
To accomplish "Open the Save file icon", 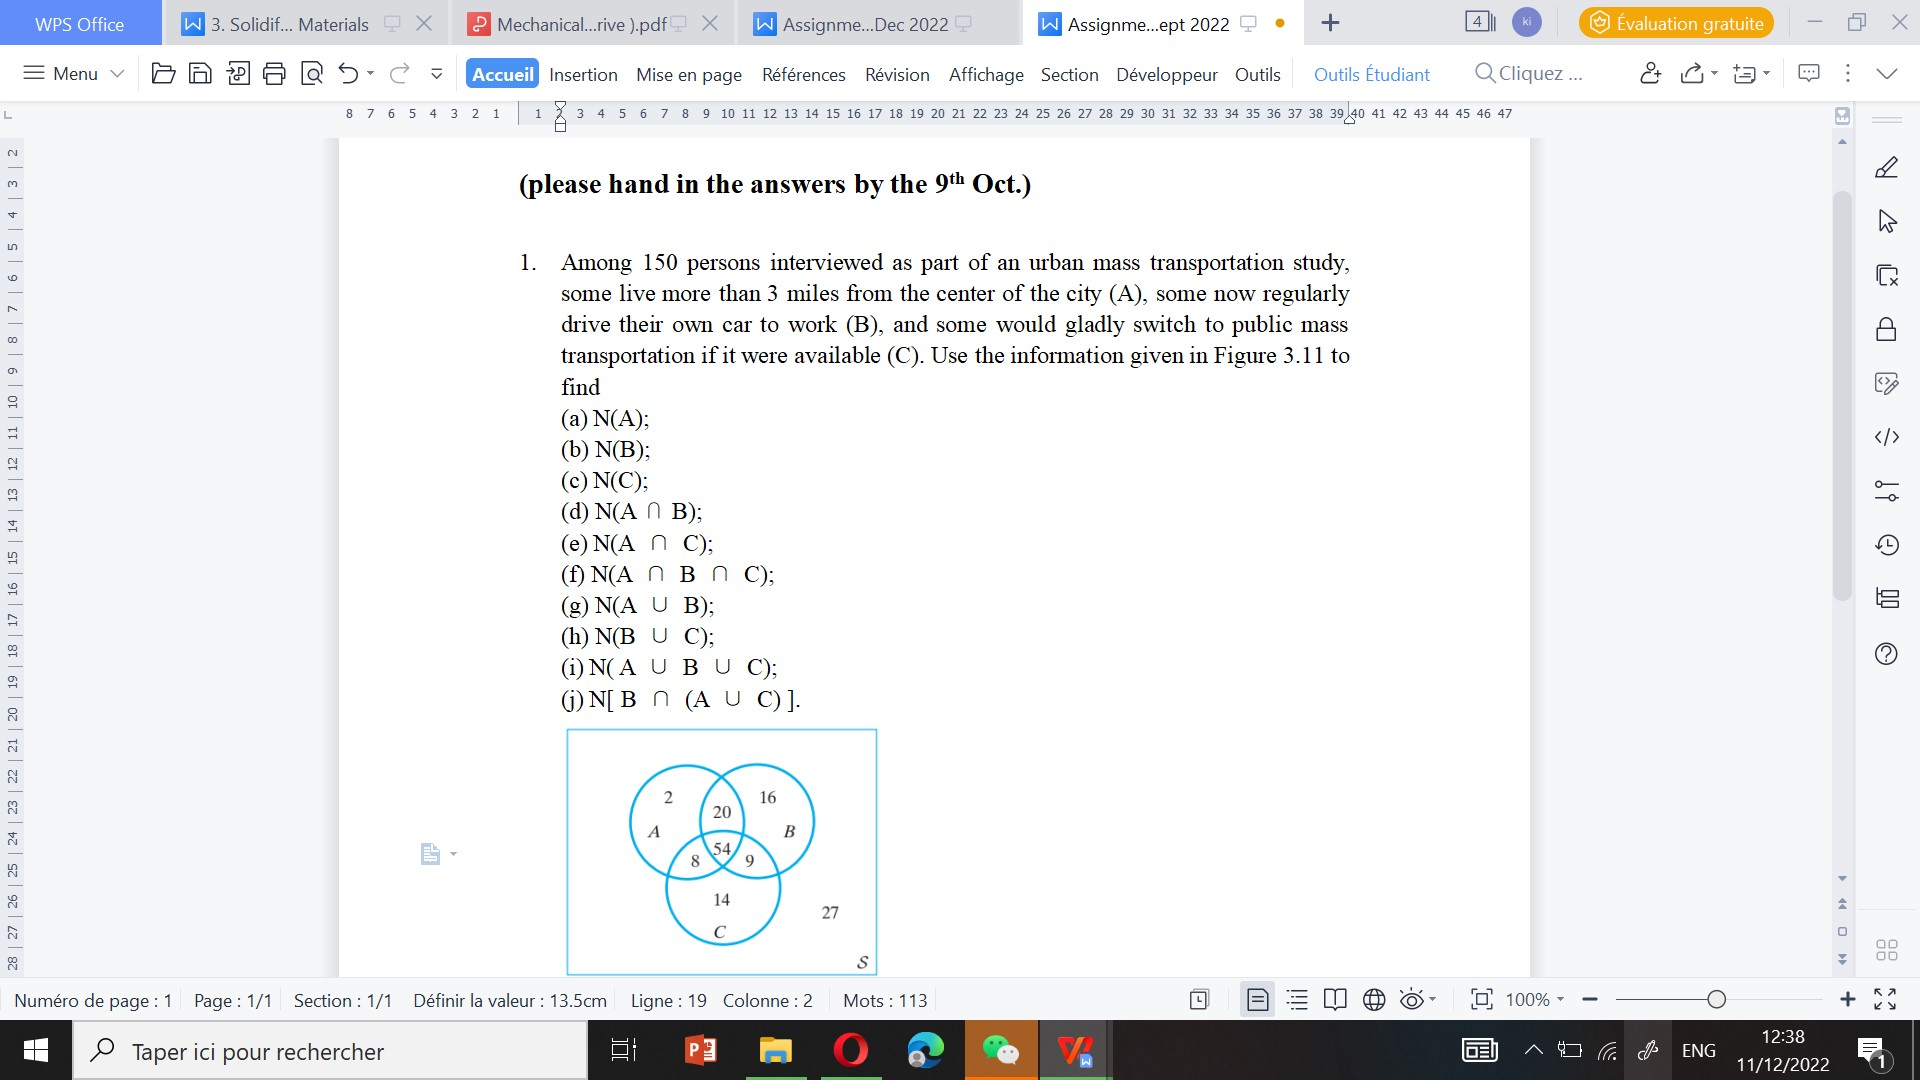I will (x=200, y=73).
